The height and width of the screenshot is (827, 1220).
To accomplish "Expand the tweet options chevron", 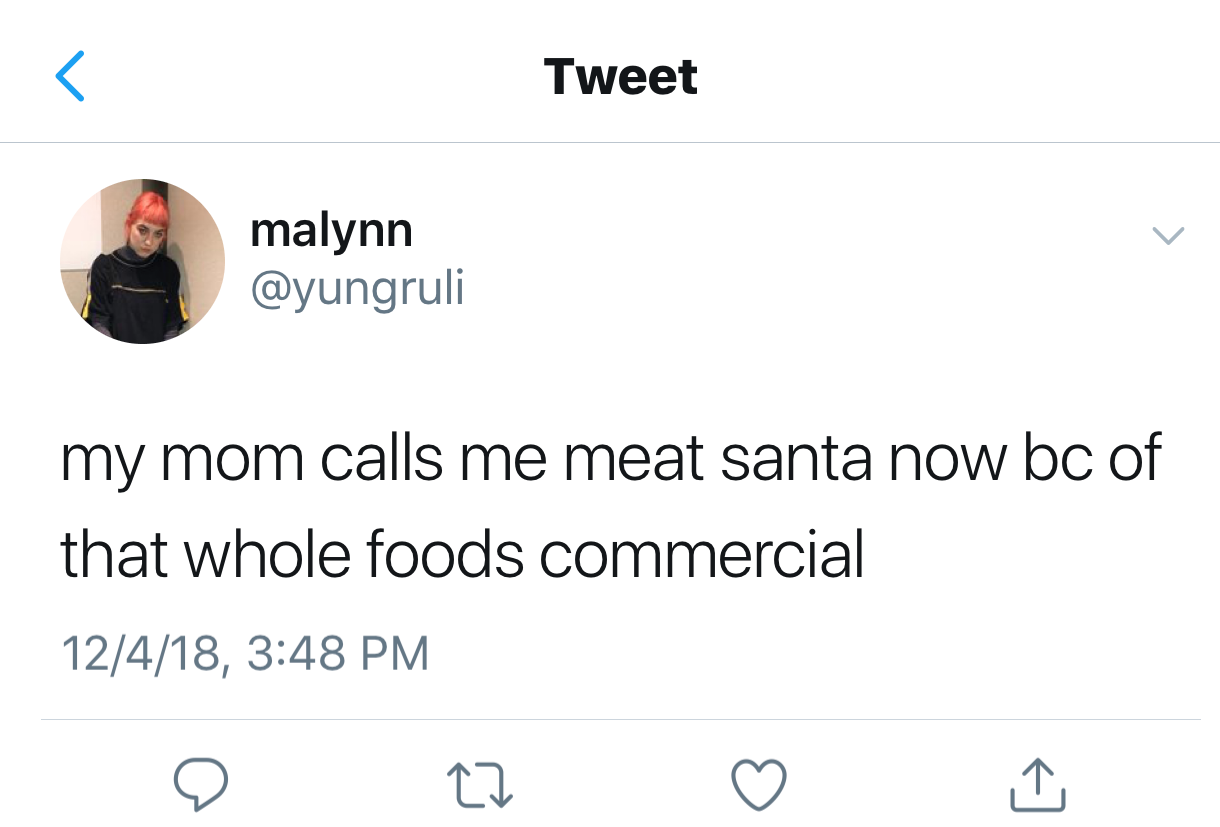I will [x=1167, y=236].
